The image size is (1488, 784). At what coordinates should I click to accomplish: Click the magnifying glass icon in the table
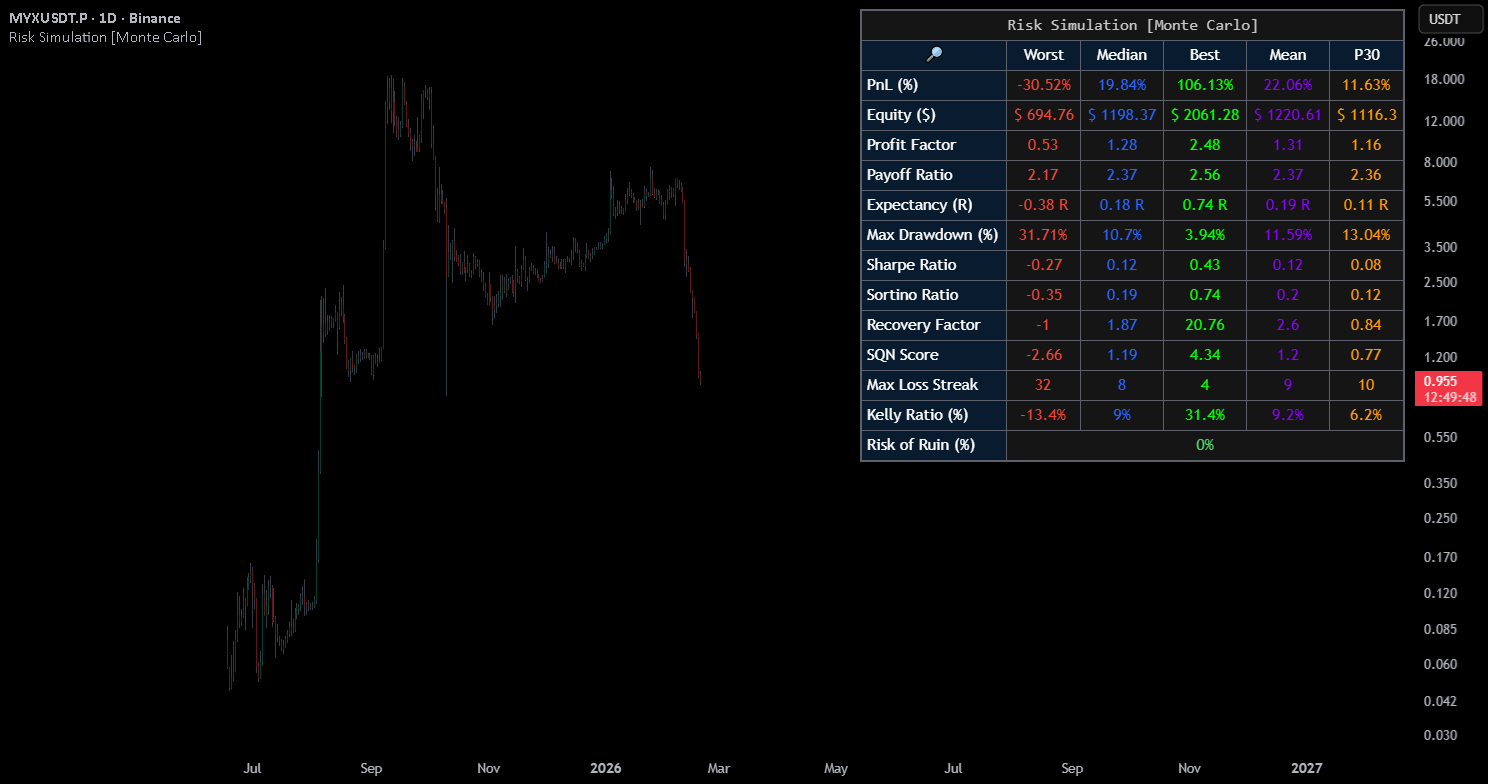[934, 55]
